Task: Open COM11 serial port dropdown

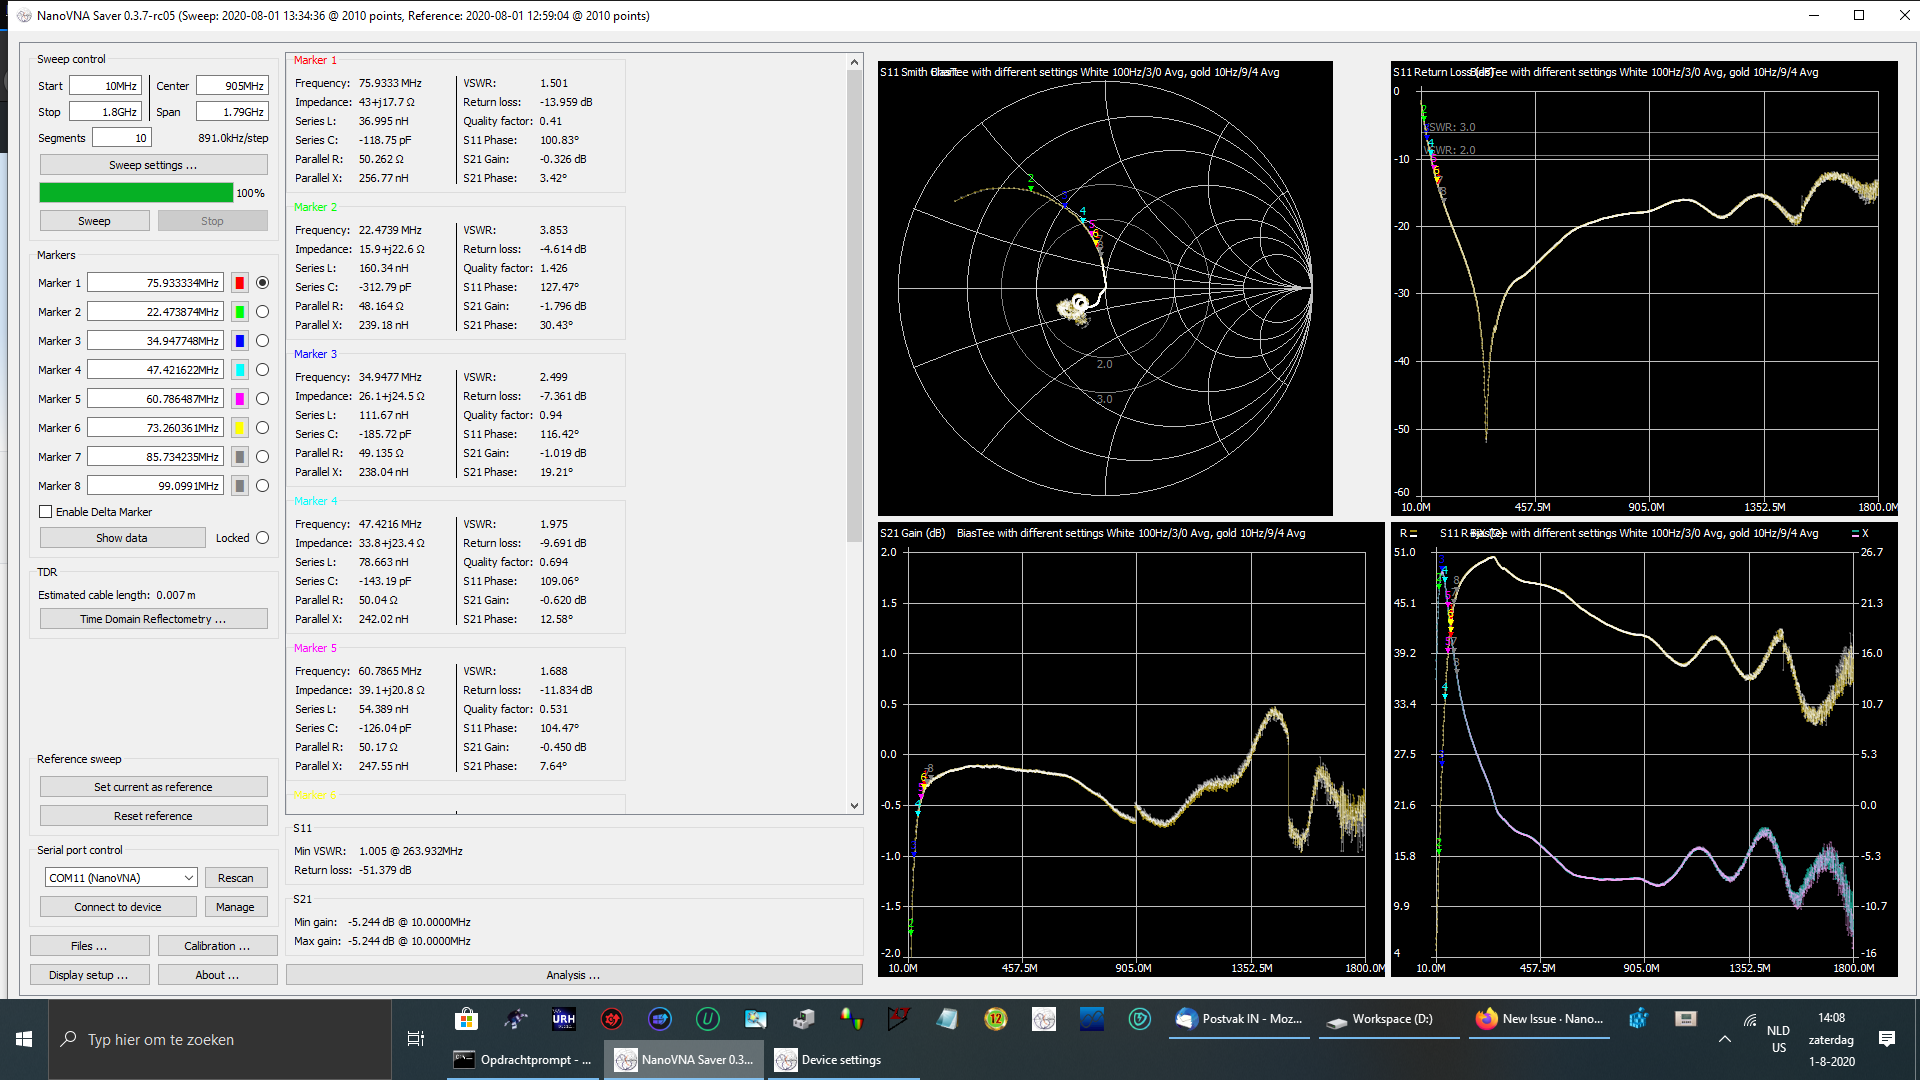Action: (120, 878)
